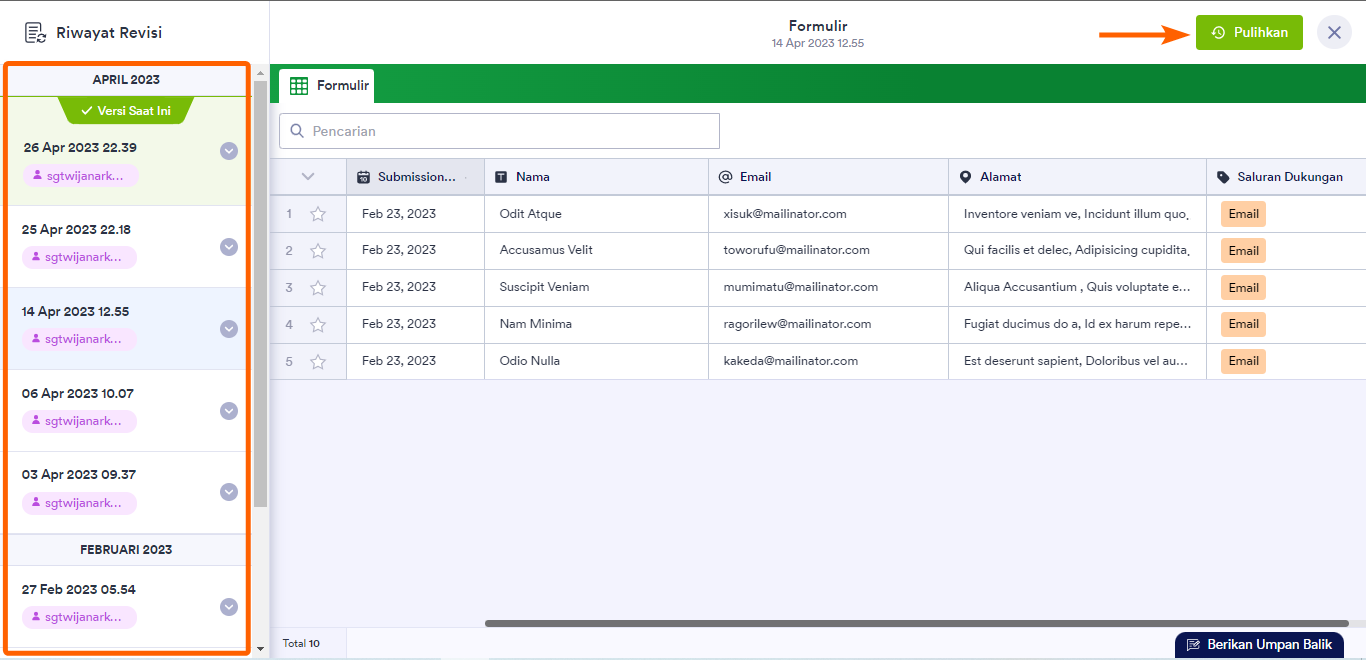Click the APRIL 2023 month header
The width and height of the screenshot is (1366, 660).
pos(126,80)
